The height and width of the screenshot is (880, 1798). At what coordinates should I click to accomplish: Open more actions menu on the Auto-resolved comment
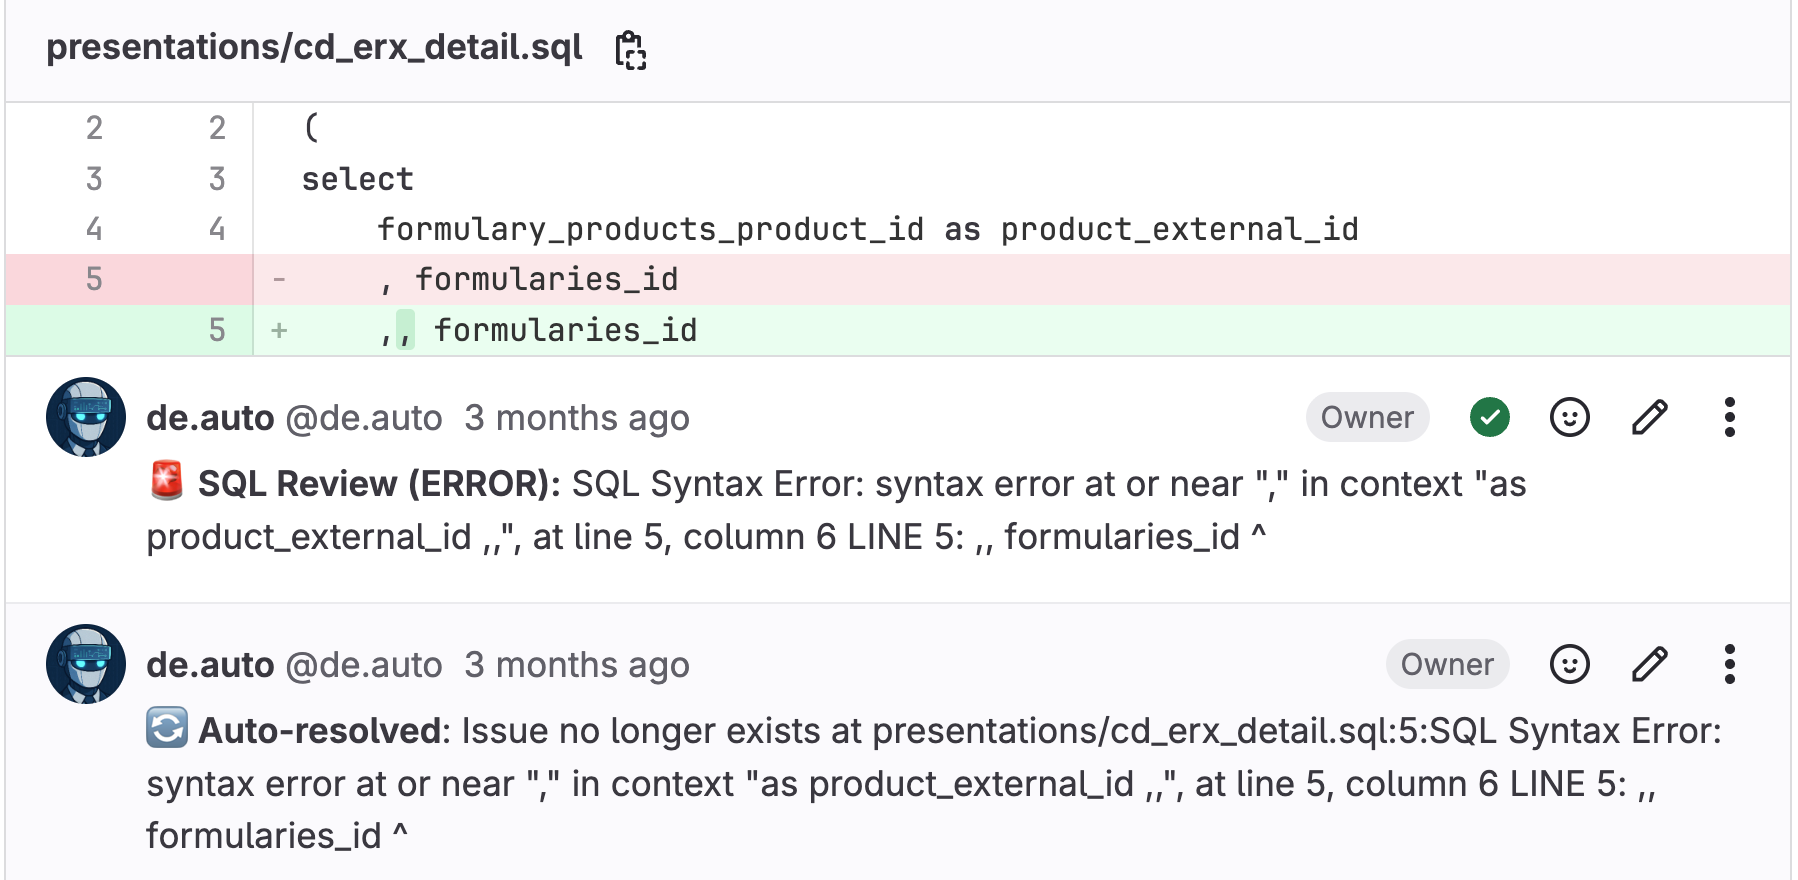click(x=1729, y=664)
